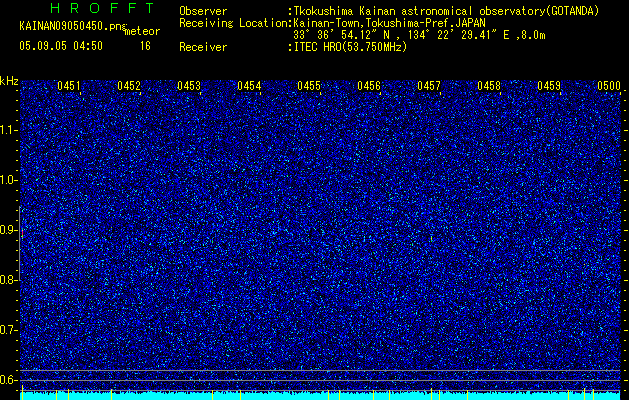The image size is (629, 400).
Task: Click the HROFFT title text
Action: tap(102, 8)
